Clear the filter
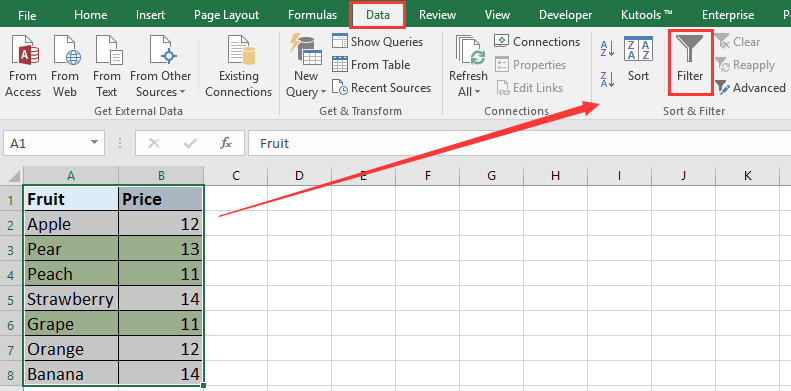This screenshot has height=391, width=791. coord(738,42)
